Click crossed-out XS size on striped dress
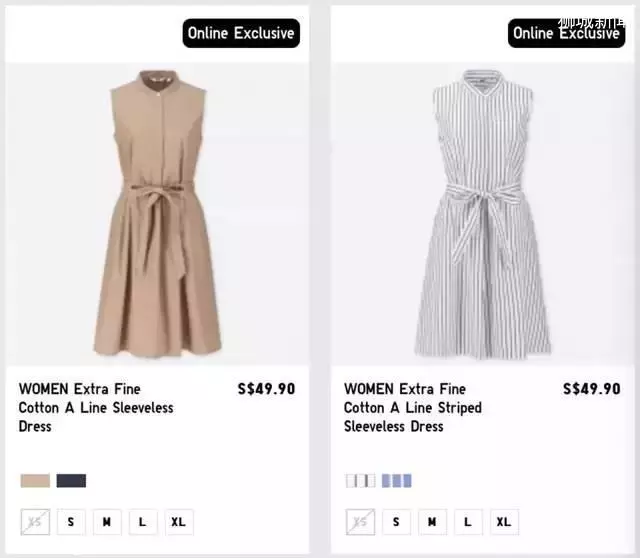Screen dimensions: 640x558 coord(360,522)
